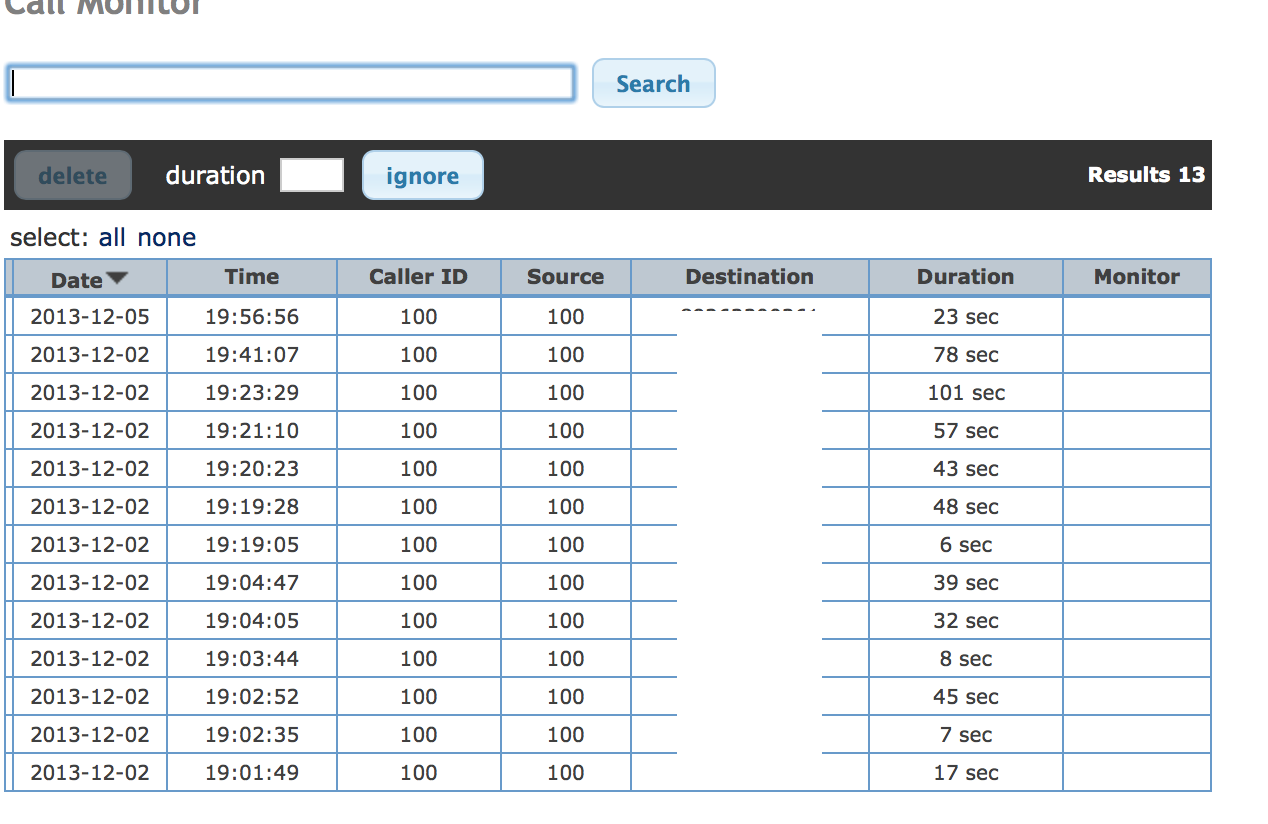Viewport: 1268px width, 824px height.
Task: Sort by the Time column header
Action: pyautogui.click(x=252, y=277)
